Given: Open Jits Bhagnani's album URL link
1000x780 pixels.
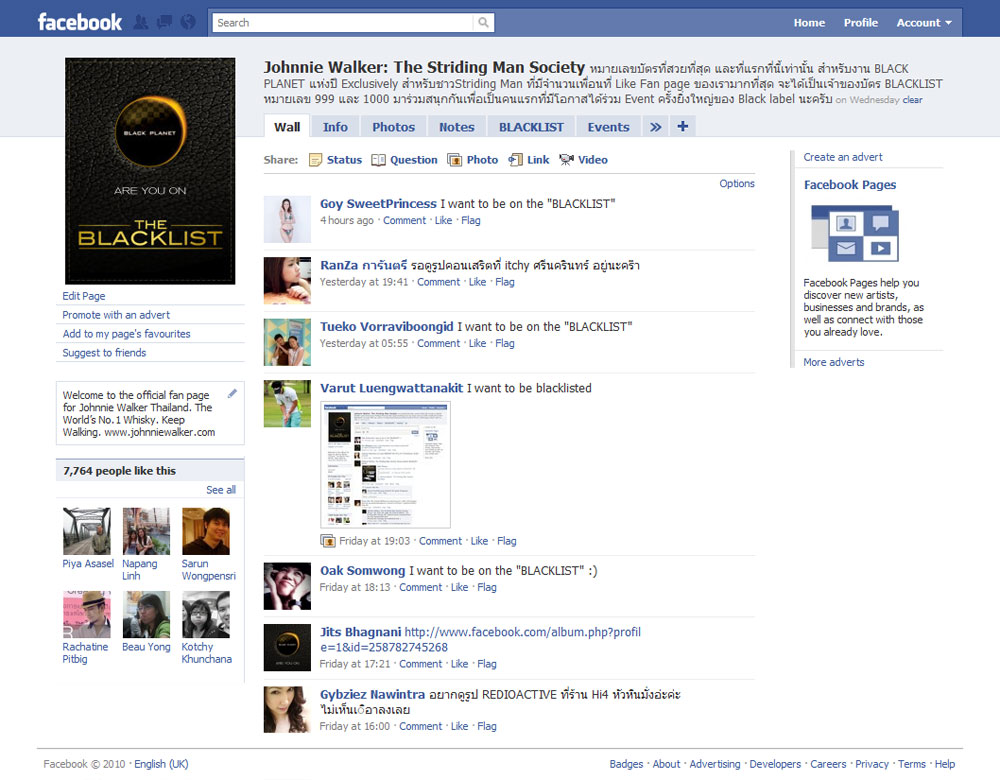Looking at the screenshot, I should pos(480,640).
